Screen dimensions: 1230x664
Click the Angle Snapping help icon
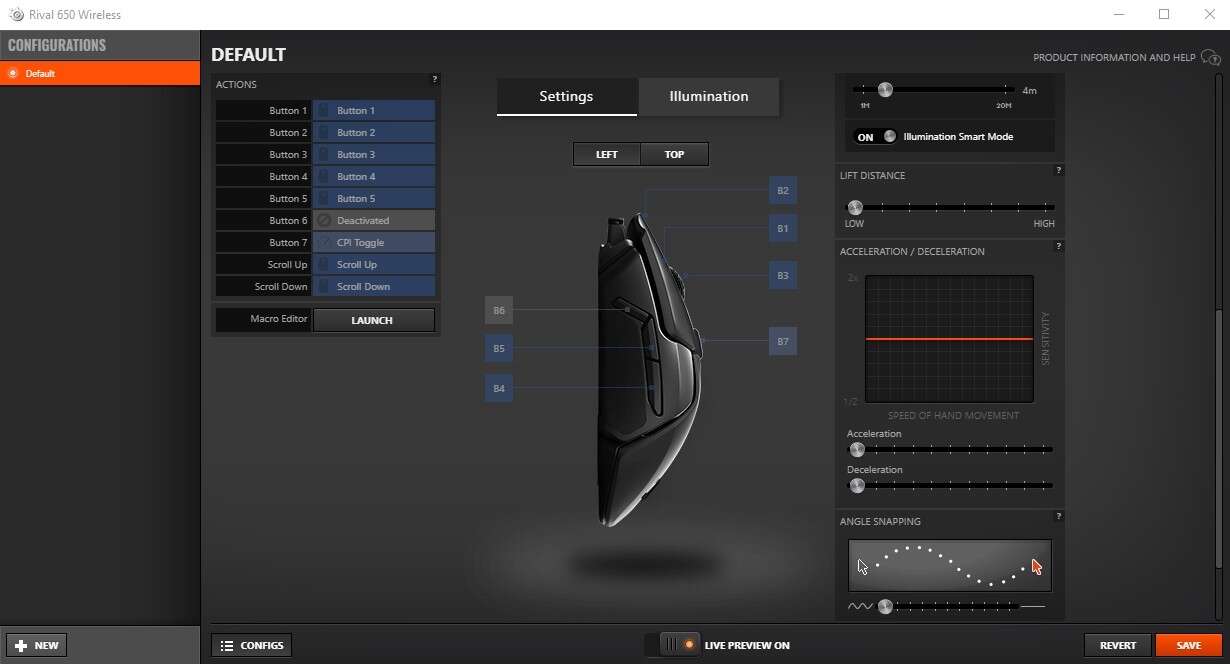1058,517
